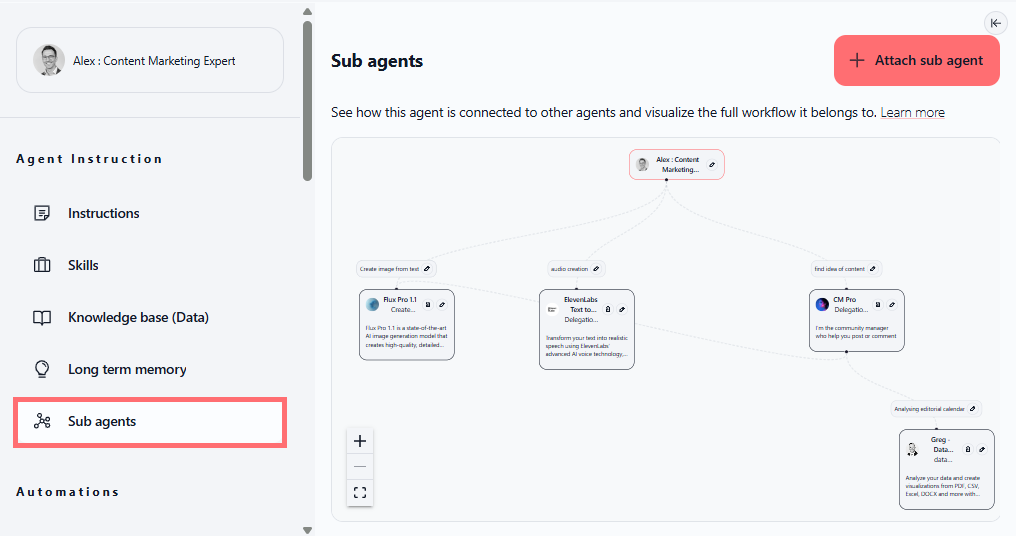Edit the "find idea of content" connection label

point(873,268)
